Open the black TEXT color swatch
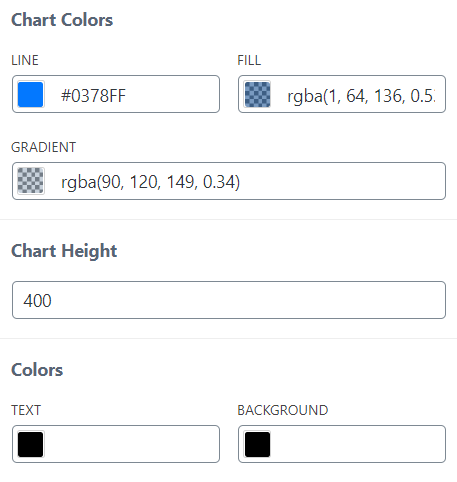 pos(30,444)
